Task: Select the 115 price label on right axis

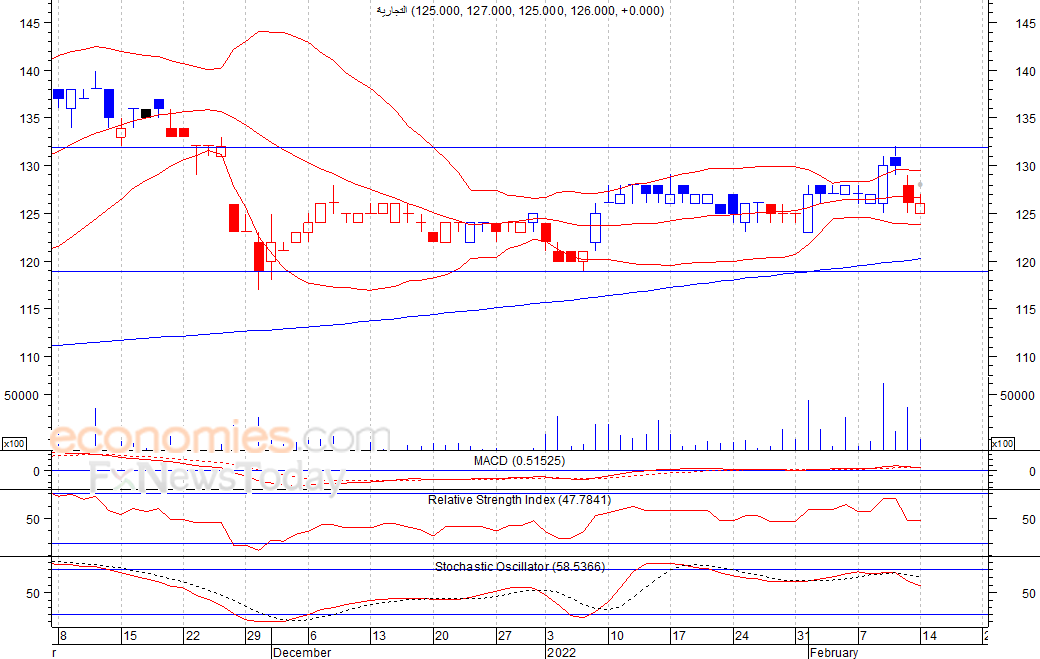Action: (x=1025, y=310)
